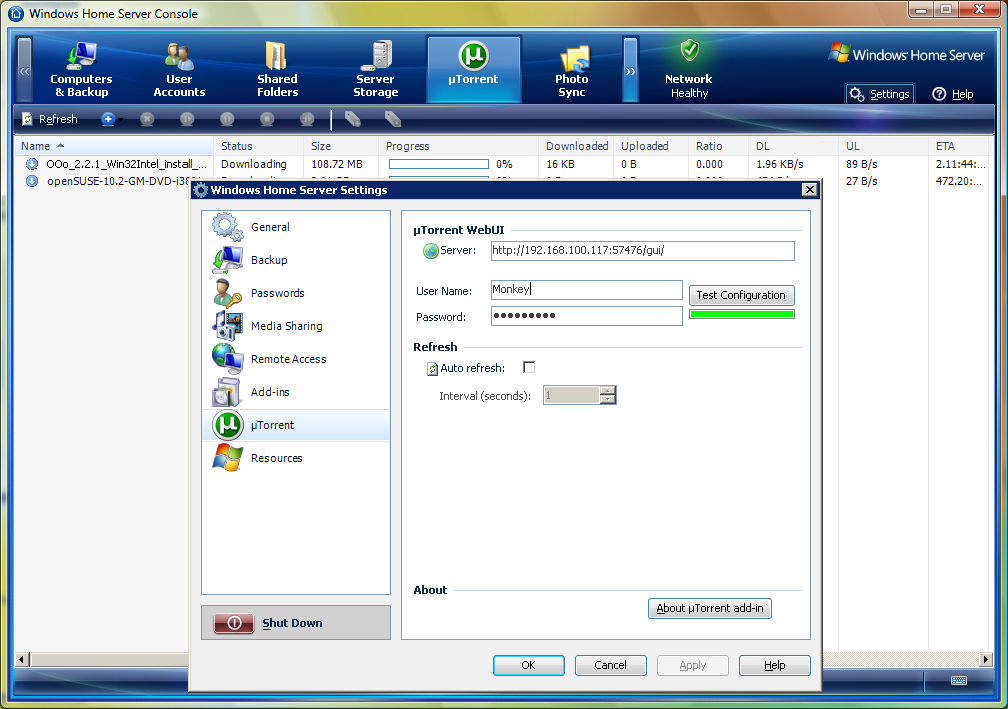Expand the add torrent dropdown arrow
This screenshot has width=1008, height=709.
[x=120, y=120]
